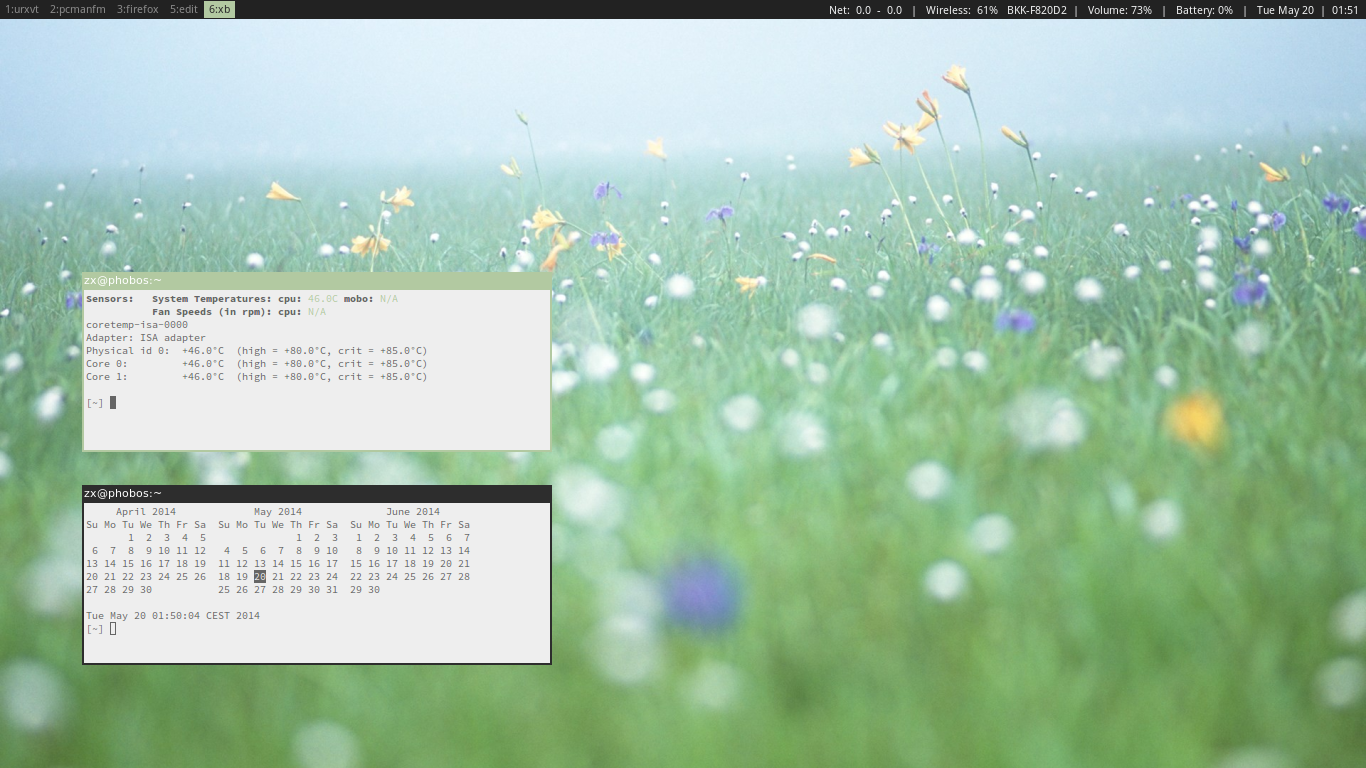Focus the sensors terminal via its title bar
The width and height of the screenshot is (1366, 768).
317,281
